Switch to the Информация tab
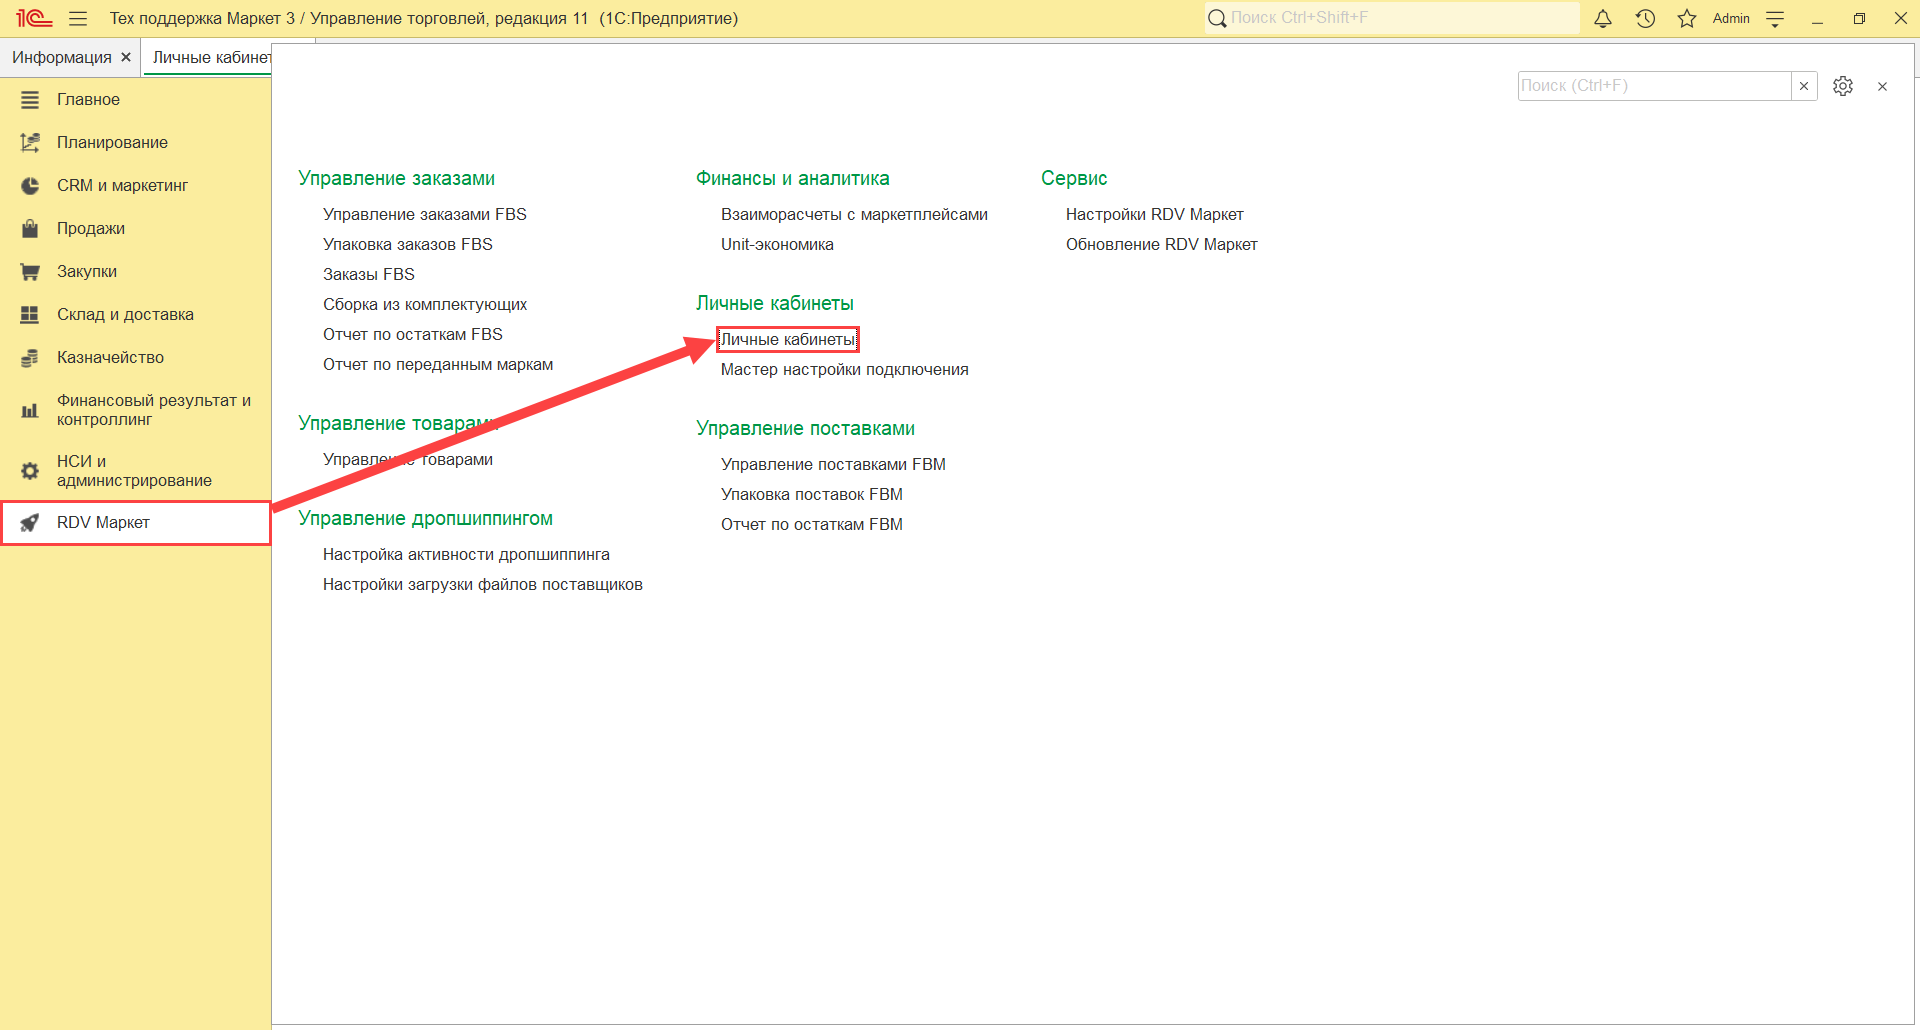 pyautogui.click(x=61, y=57)
